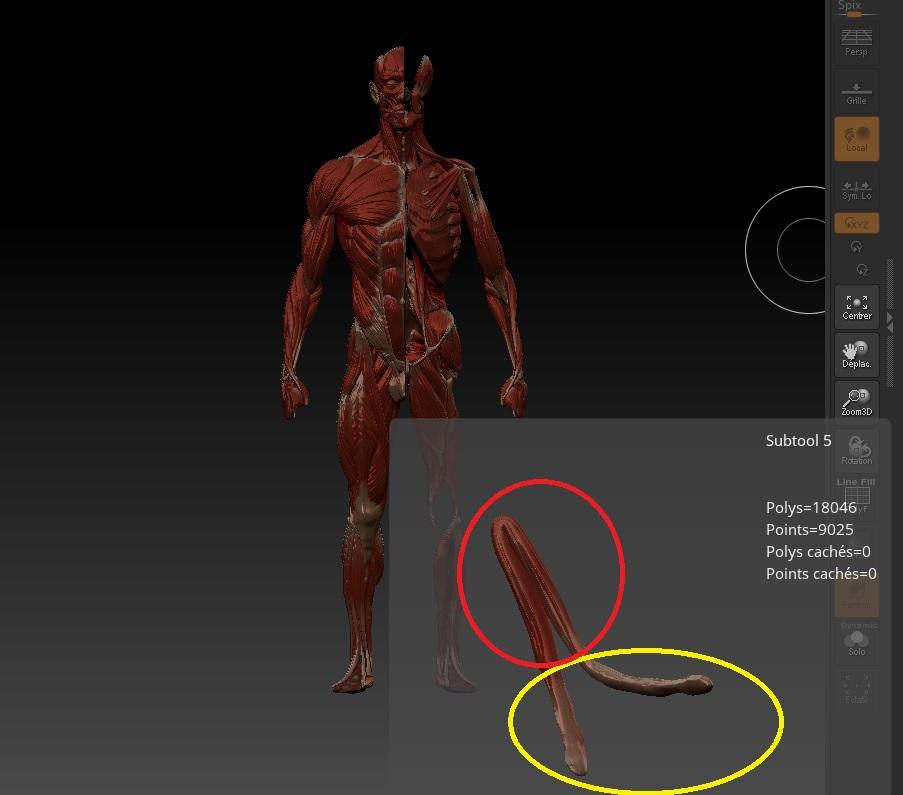The image size is (903, 795).
Task: Toggle XYZ rotation mode button
Action: [x=856, y=223]
